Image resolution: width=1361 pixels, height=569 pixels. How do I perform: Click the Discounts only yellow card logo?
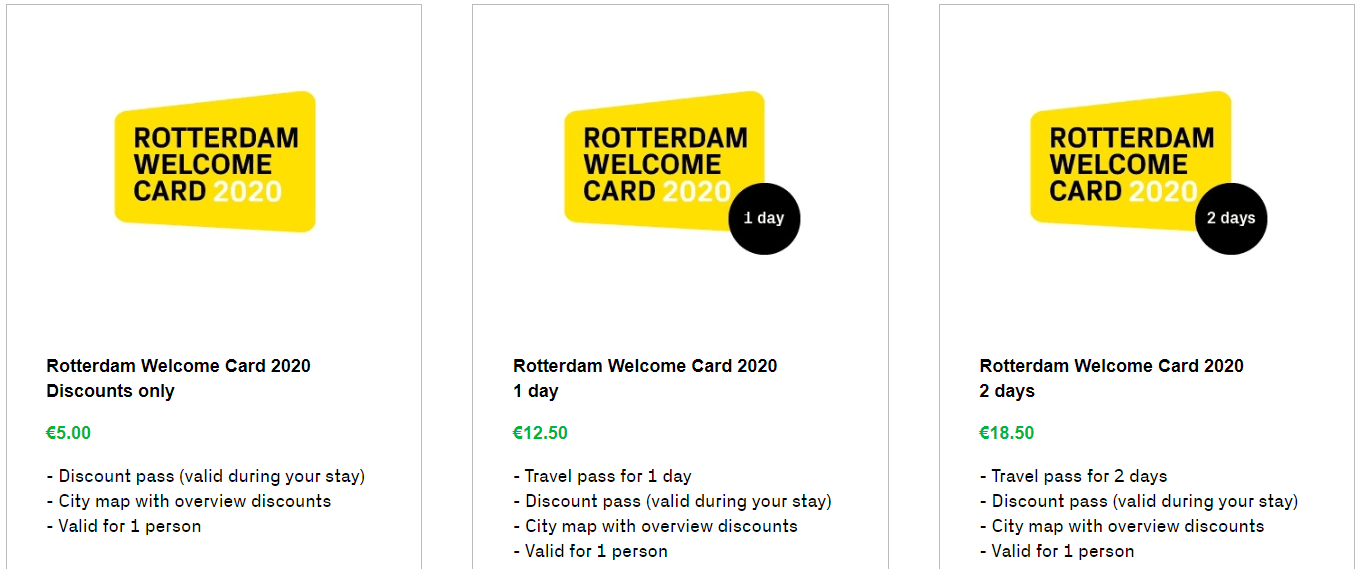[x=215, y=162]
